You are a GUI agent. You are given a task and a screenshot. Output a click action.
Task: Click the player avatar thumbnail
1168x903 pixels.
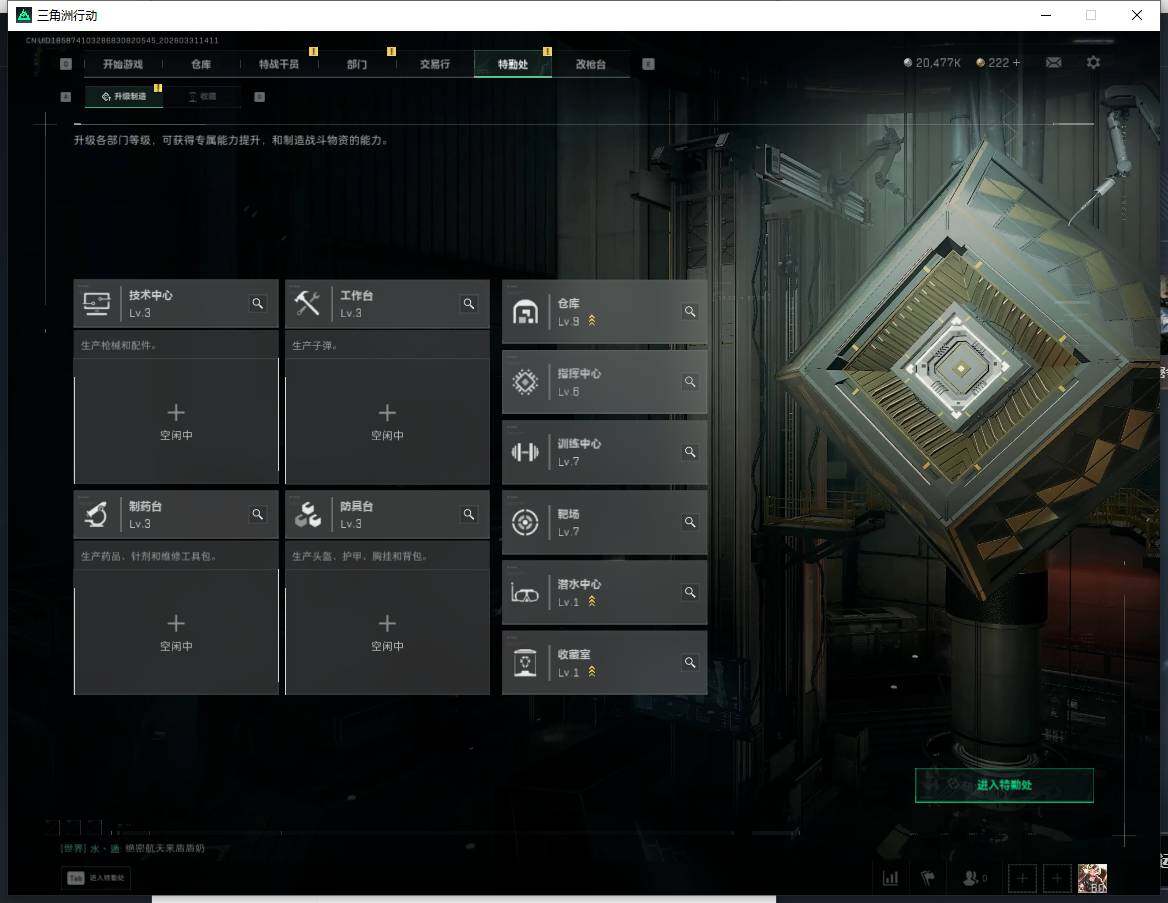pyautogui.click(x=1092, y=878)
